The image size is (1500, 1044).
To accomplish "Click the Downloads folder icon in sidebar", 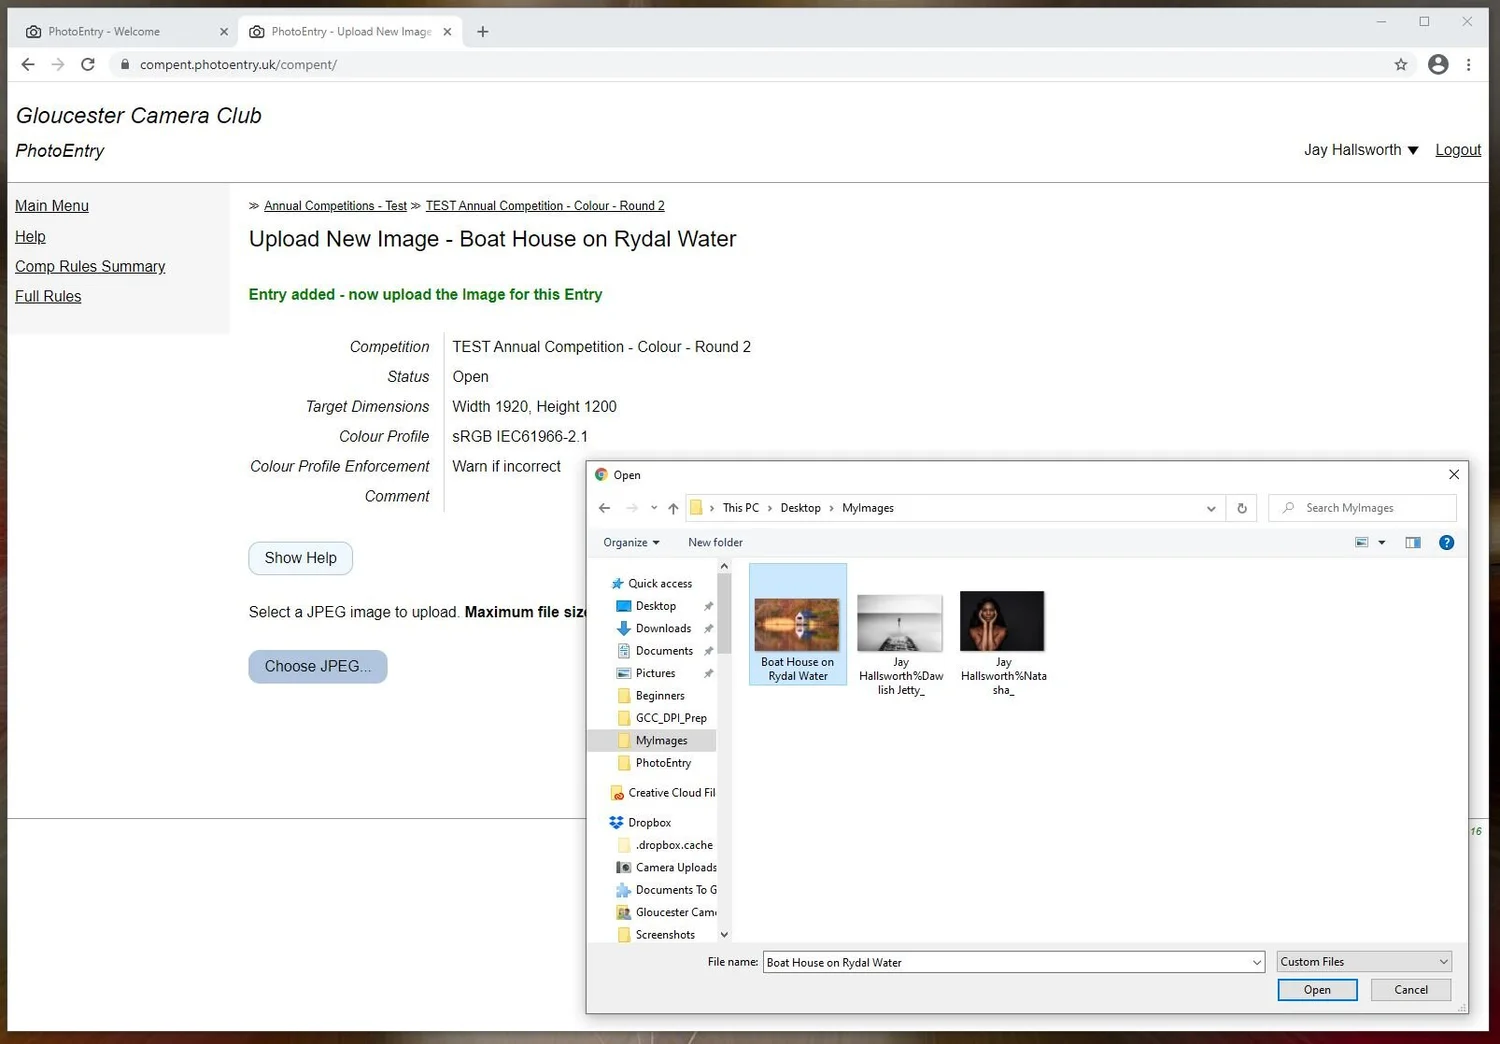I will coord(623,629).
